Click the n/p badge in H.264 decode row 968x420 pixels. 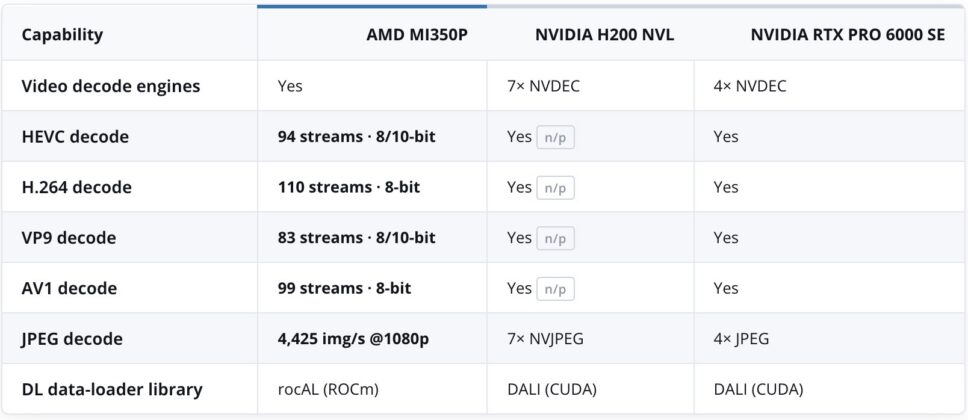point(556,188)
